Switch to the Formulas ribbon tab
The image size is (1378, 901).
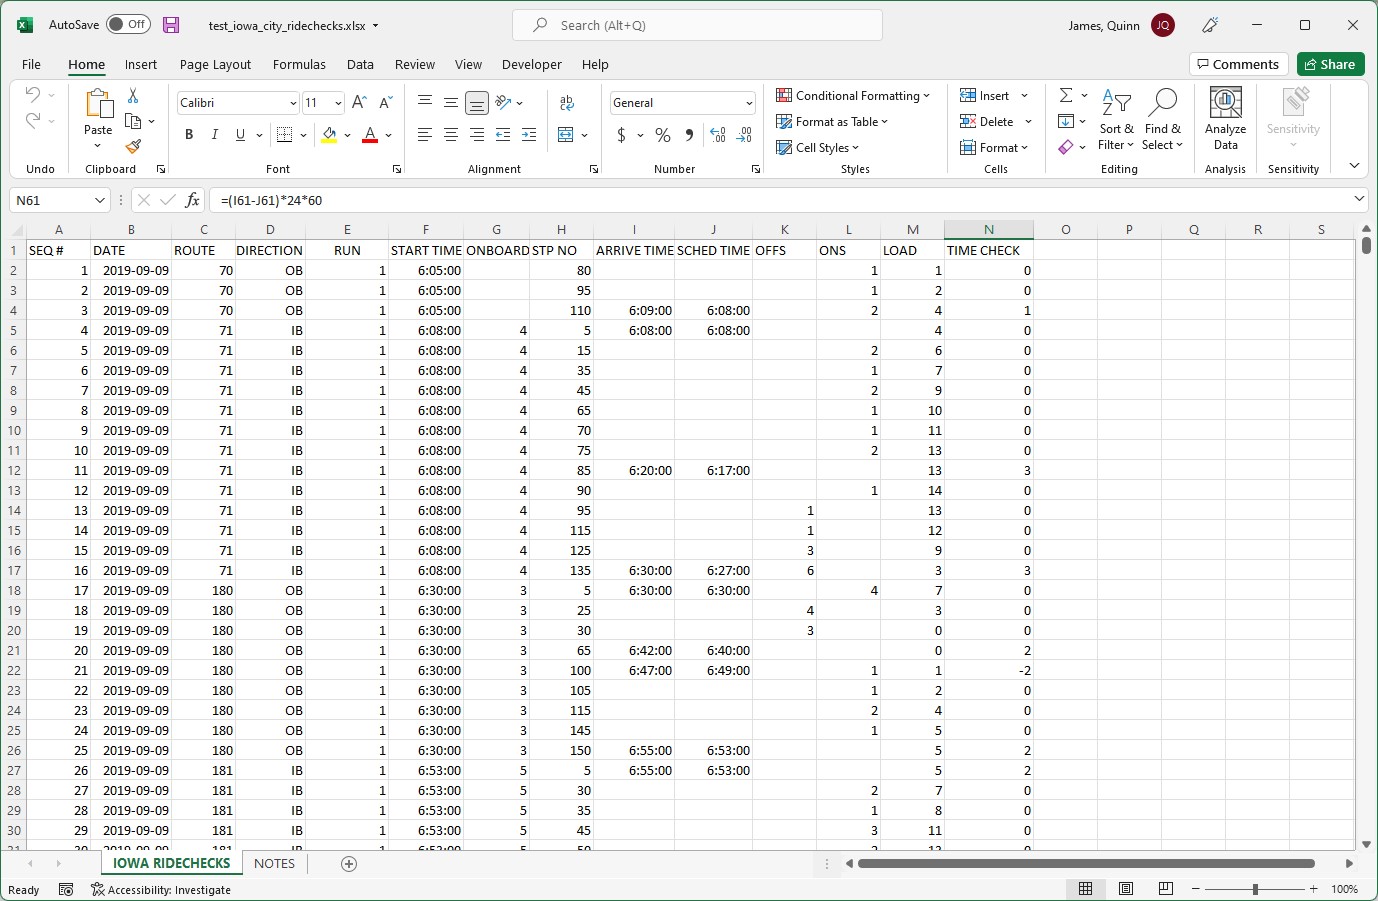(299, 64)
